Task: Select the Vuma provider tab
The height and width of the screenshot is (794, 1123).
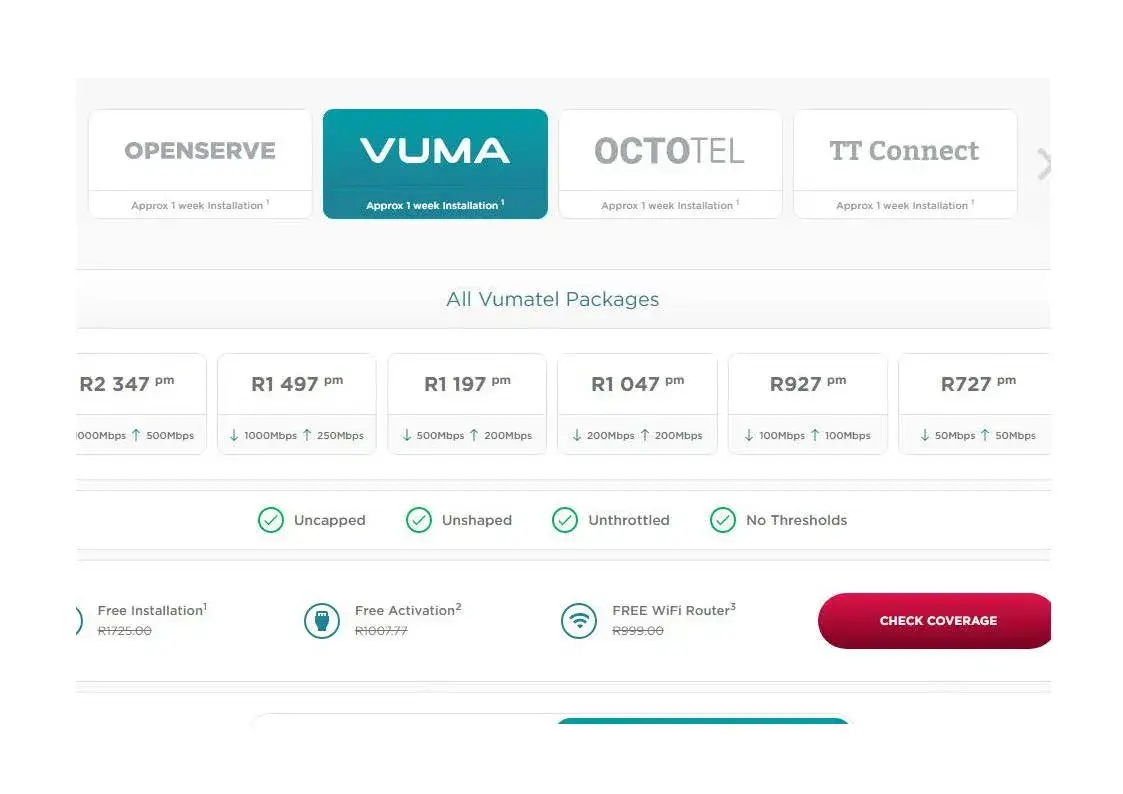Action: pos(435,163)
